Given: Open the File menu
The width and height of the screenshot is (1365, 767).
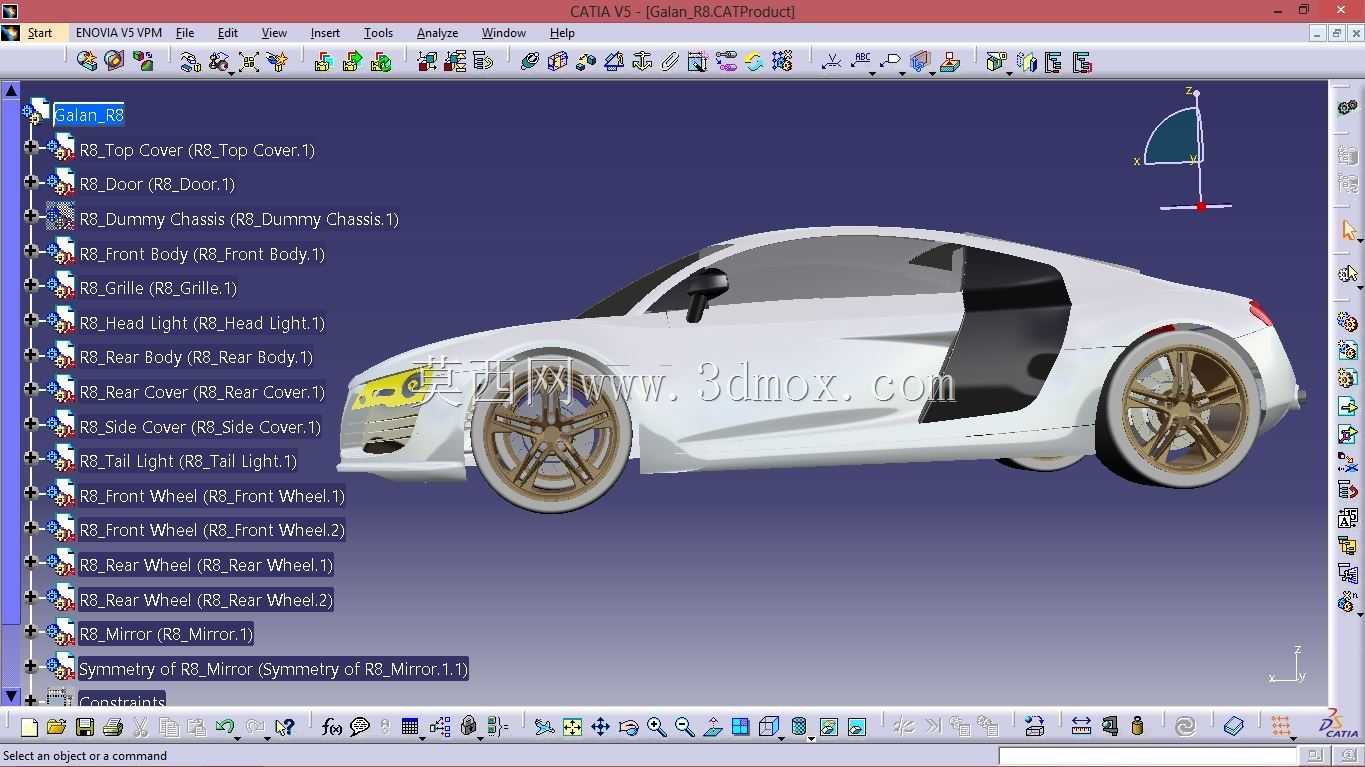Looking at the screenshot, I should tap(185, 33).
